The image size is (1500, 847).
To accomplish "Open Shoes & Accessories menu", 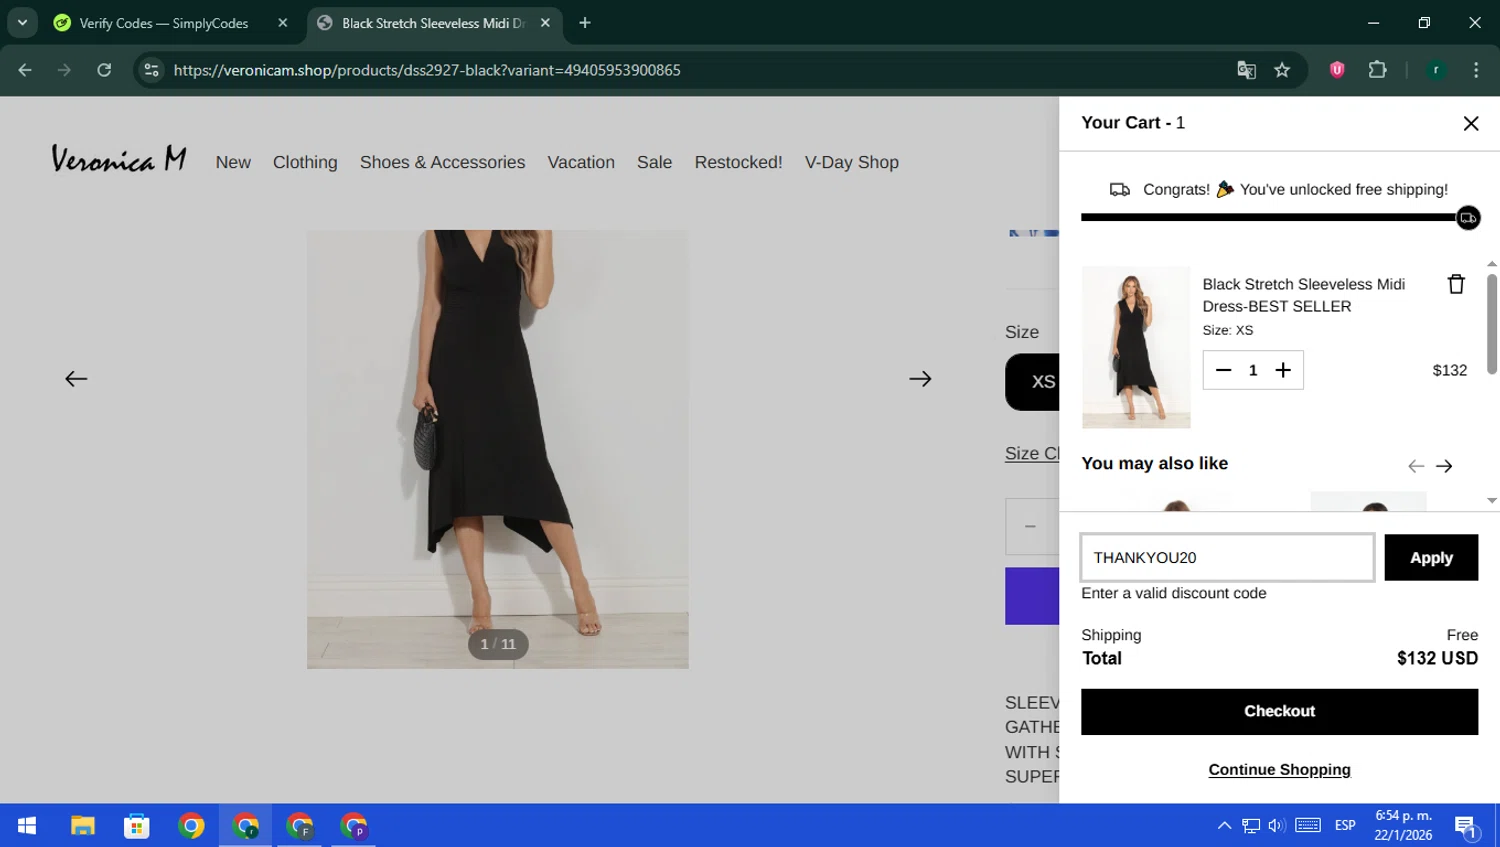I will tap(442, 162).
